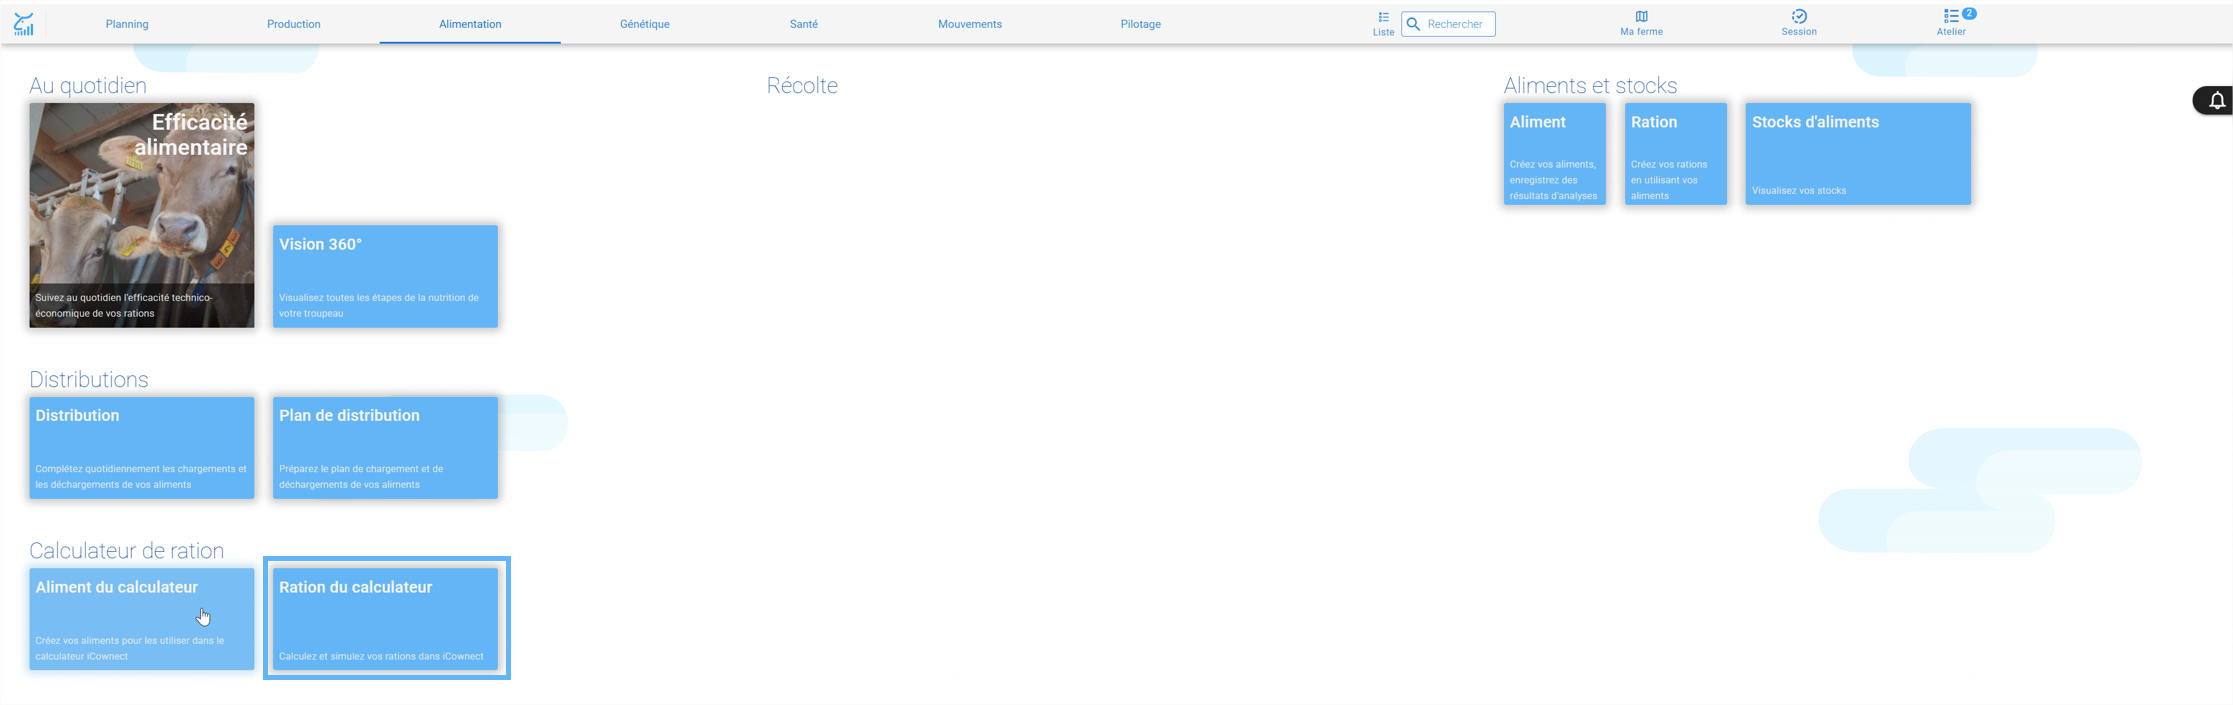Open the Aliment du calculateur tile
Image resolution: width=2233 pixels, height=705 pixels.
pos(142,619)
